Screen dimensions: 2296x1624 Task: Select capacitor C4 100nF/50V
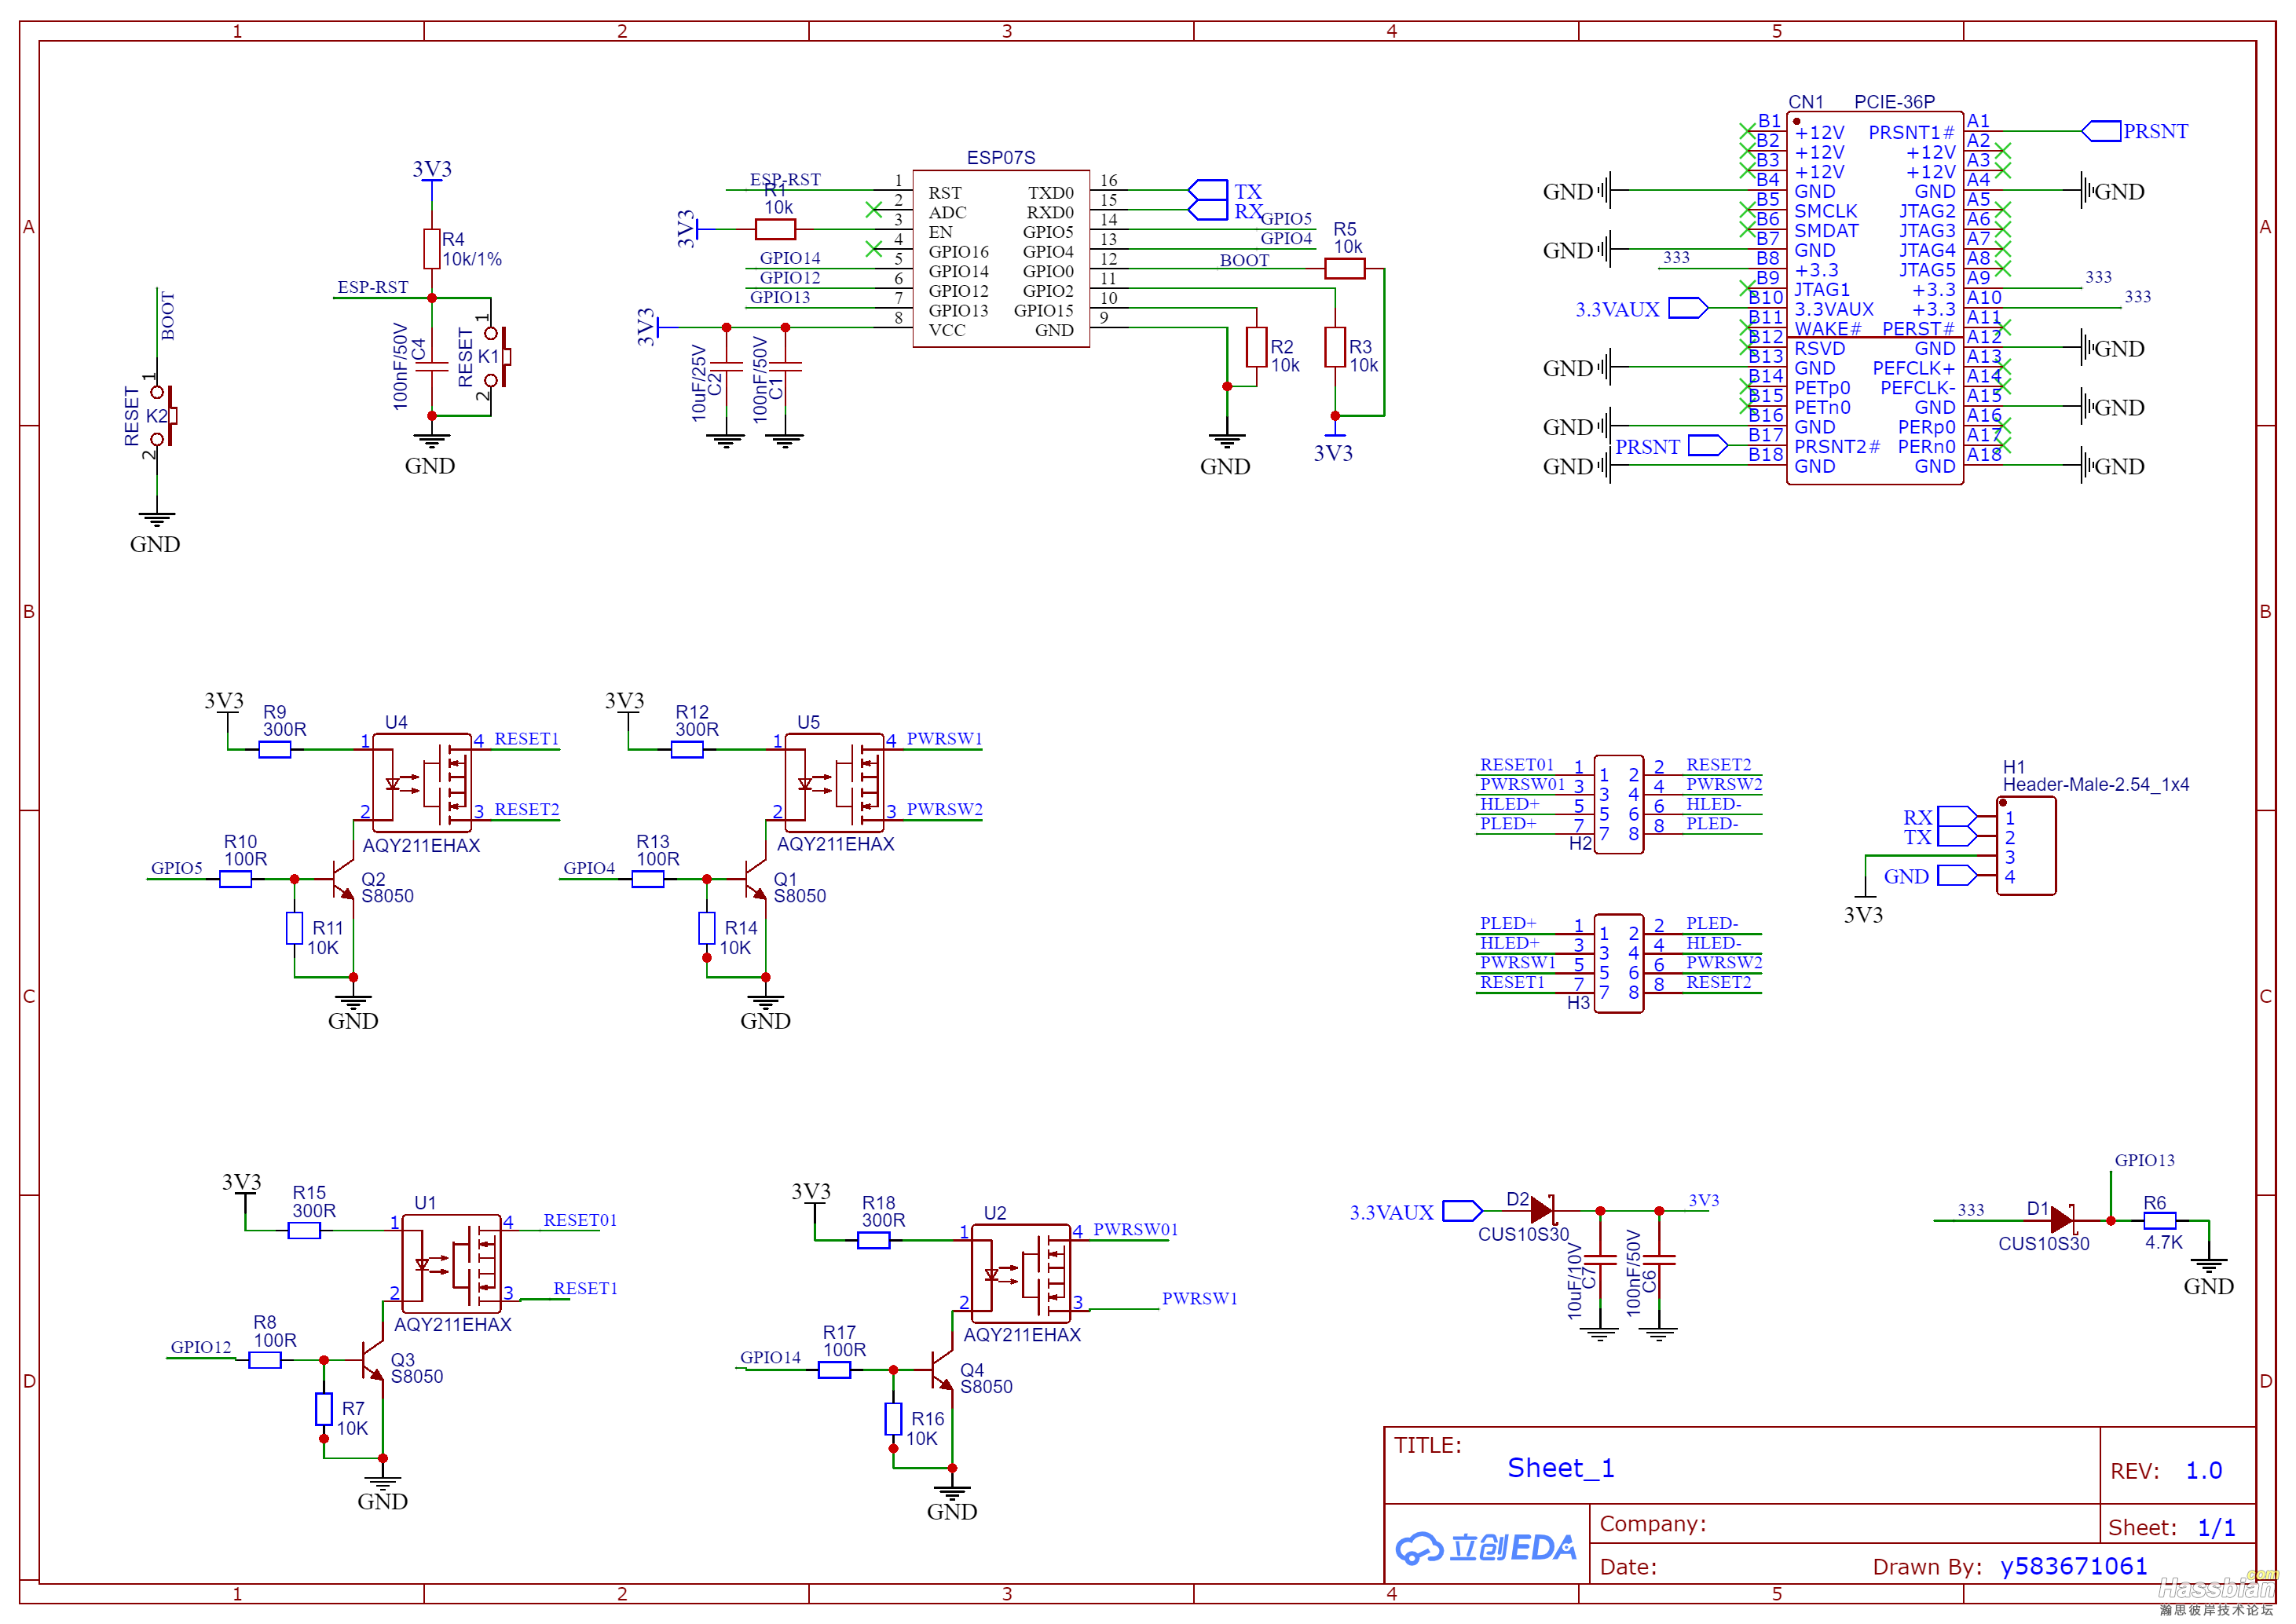(x=432, y=367)
